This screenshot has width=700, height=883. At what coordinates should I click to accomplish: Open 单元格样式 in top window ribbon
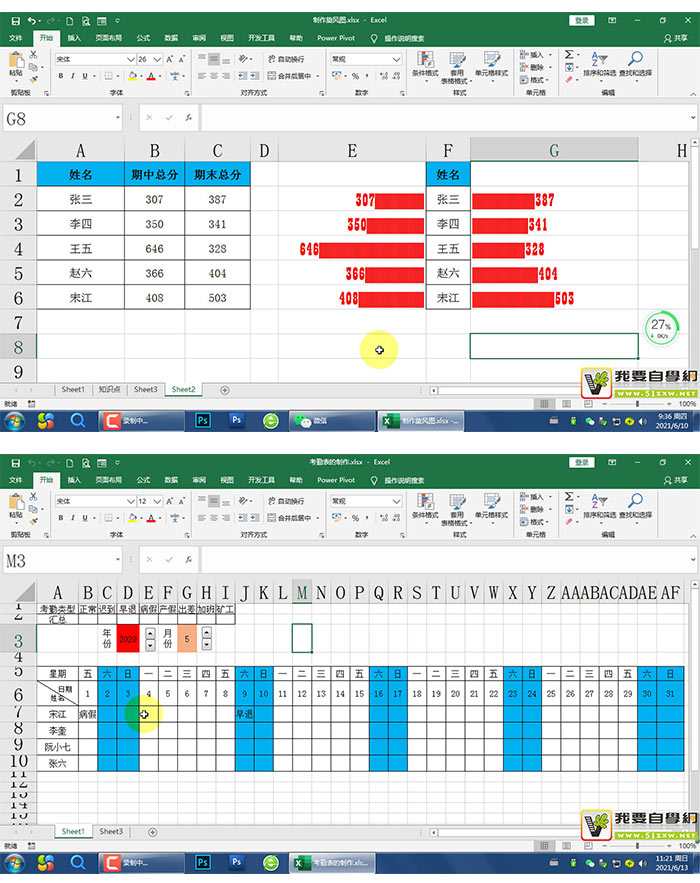492,66
